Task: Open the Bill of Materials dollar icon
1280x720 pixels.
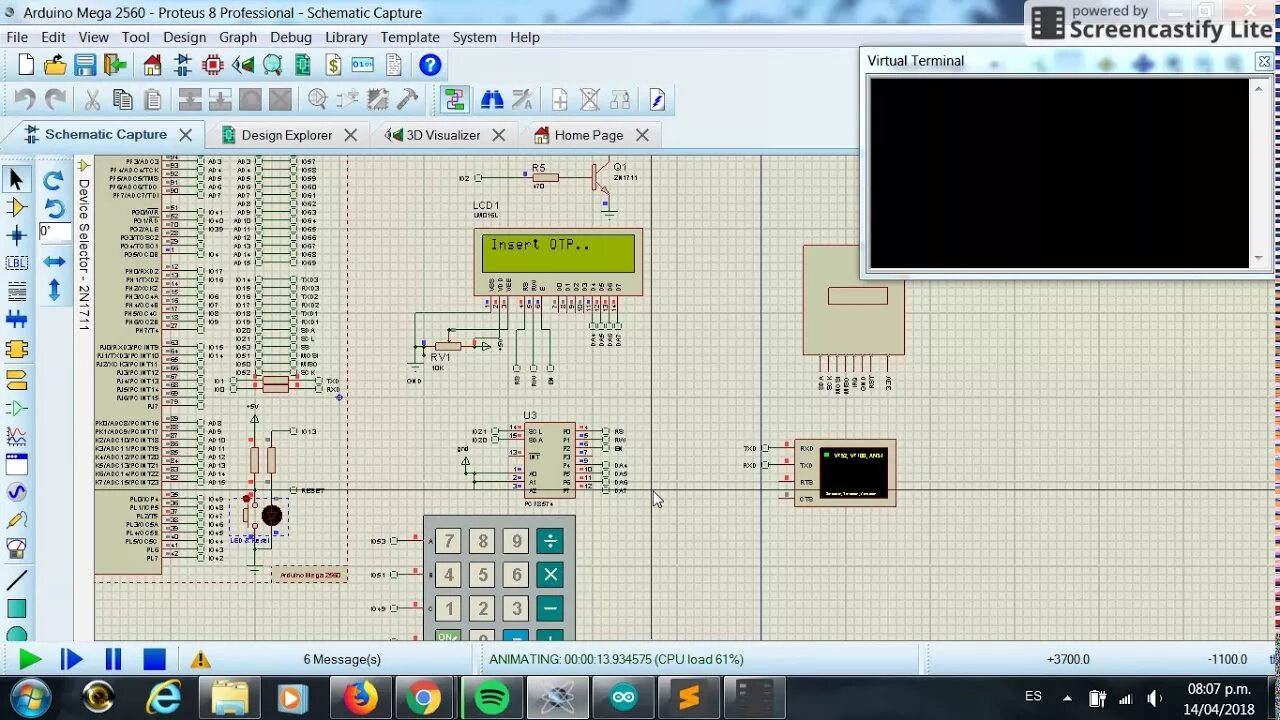Action: pyautogui.click(x=333, y=66)
